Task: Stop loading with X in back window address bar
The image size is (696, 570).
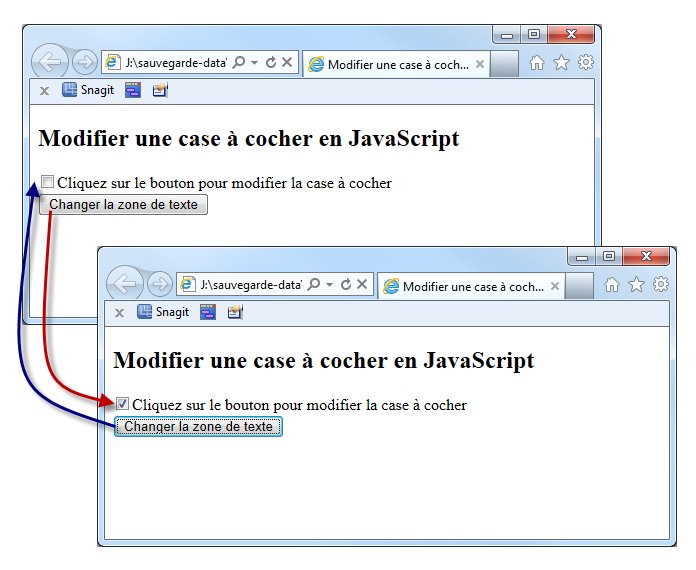Action: tap(287, 62)
